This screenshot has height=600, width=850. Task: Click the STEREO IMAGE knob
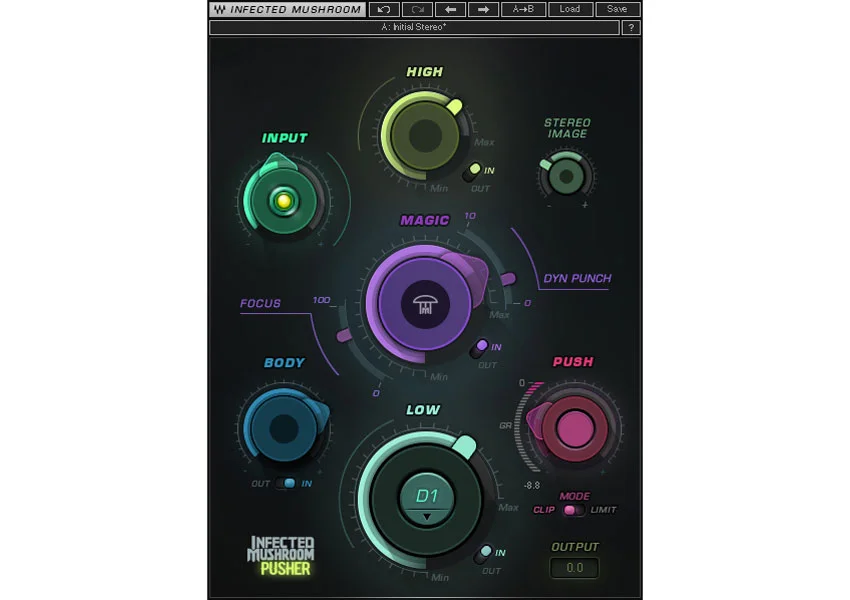566,176
